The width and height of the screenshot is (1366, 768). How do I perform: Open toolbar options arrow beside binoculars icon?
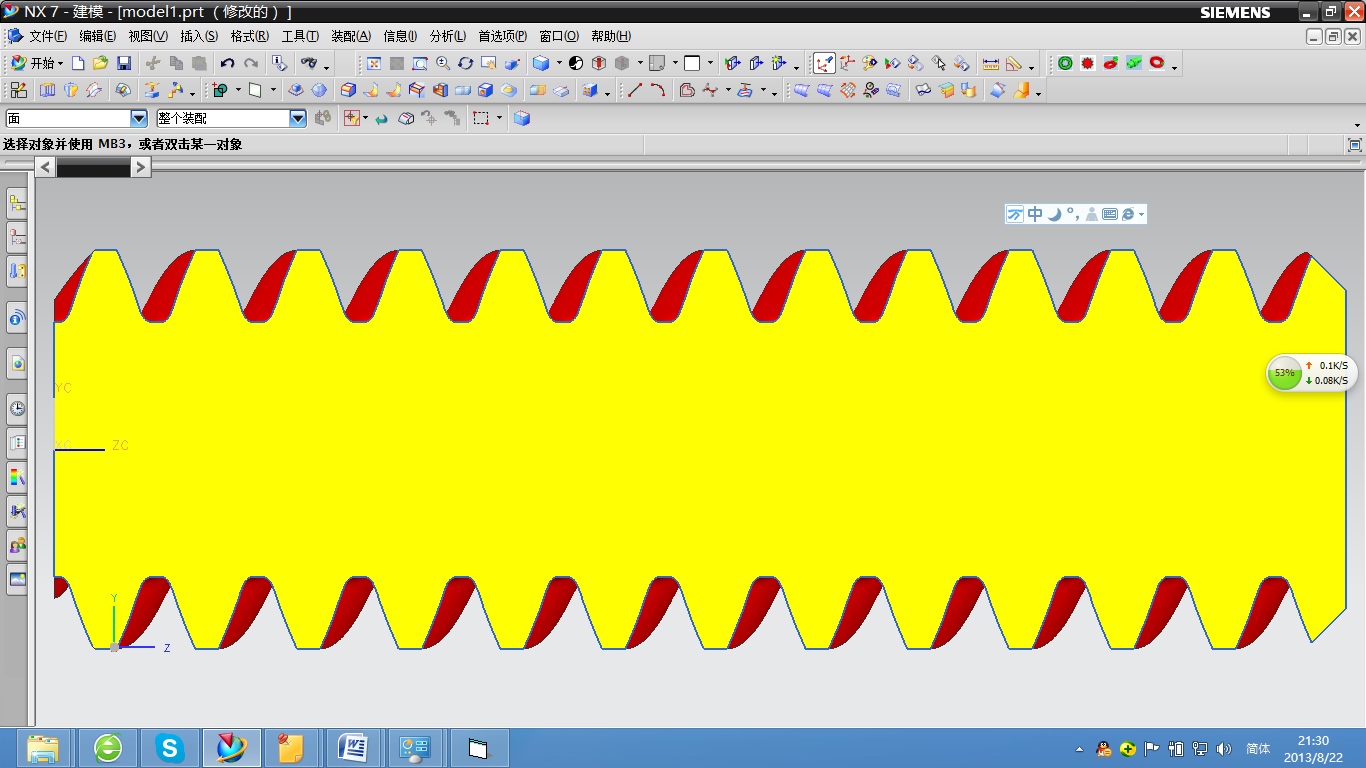tap(327, 66)
